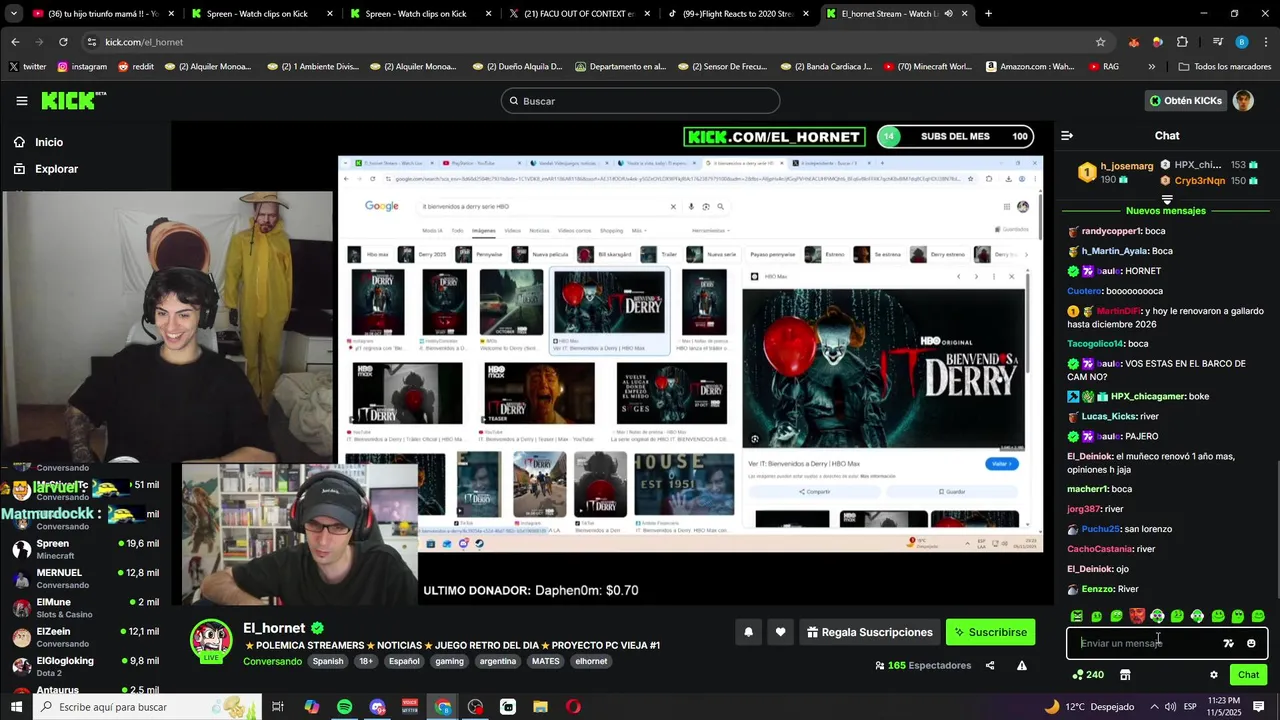Open ElZeein channel in sidebar

point(85,637)
